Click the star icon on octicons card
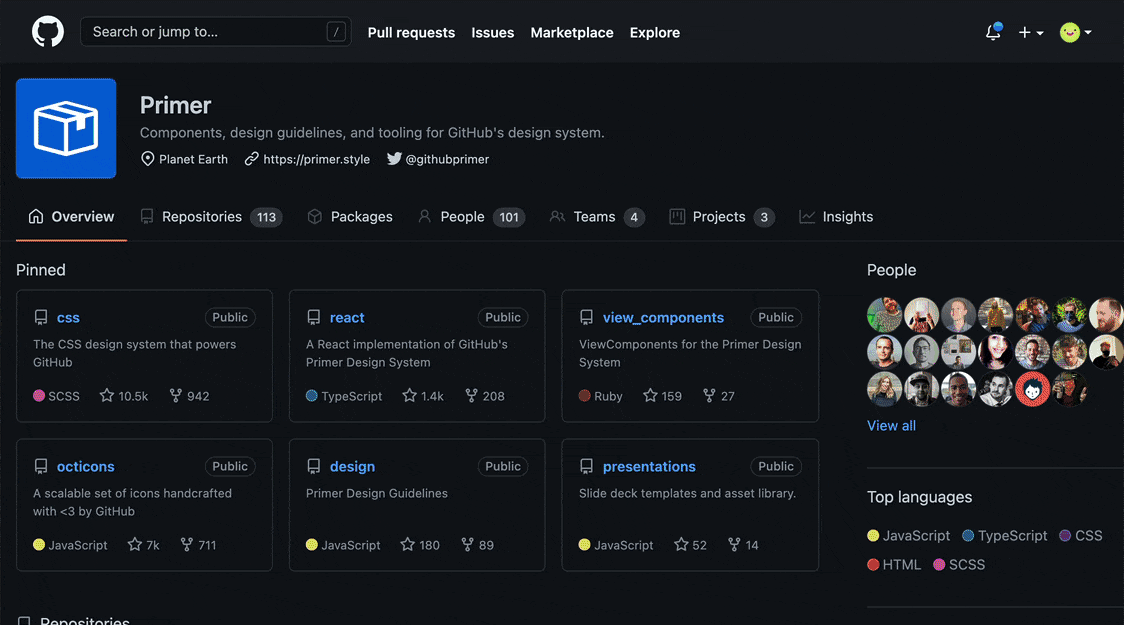This screenshot has width=1124, height=625. pos(135,545)
